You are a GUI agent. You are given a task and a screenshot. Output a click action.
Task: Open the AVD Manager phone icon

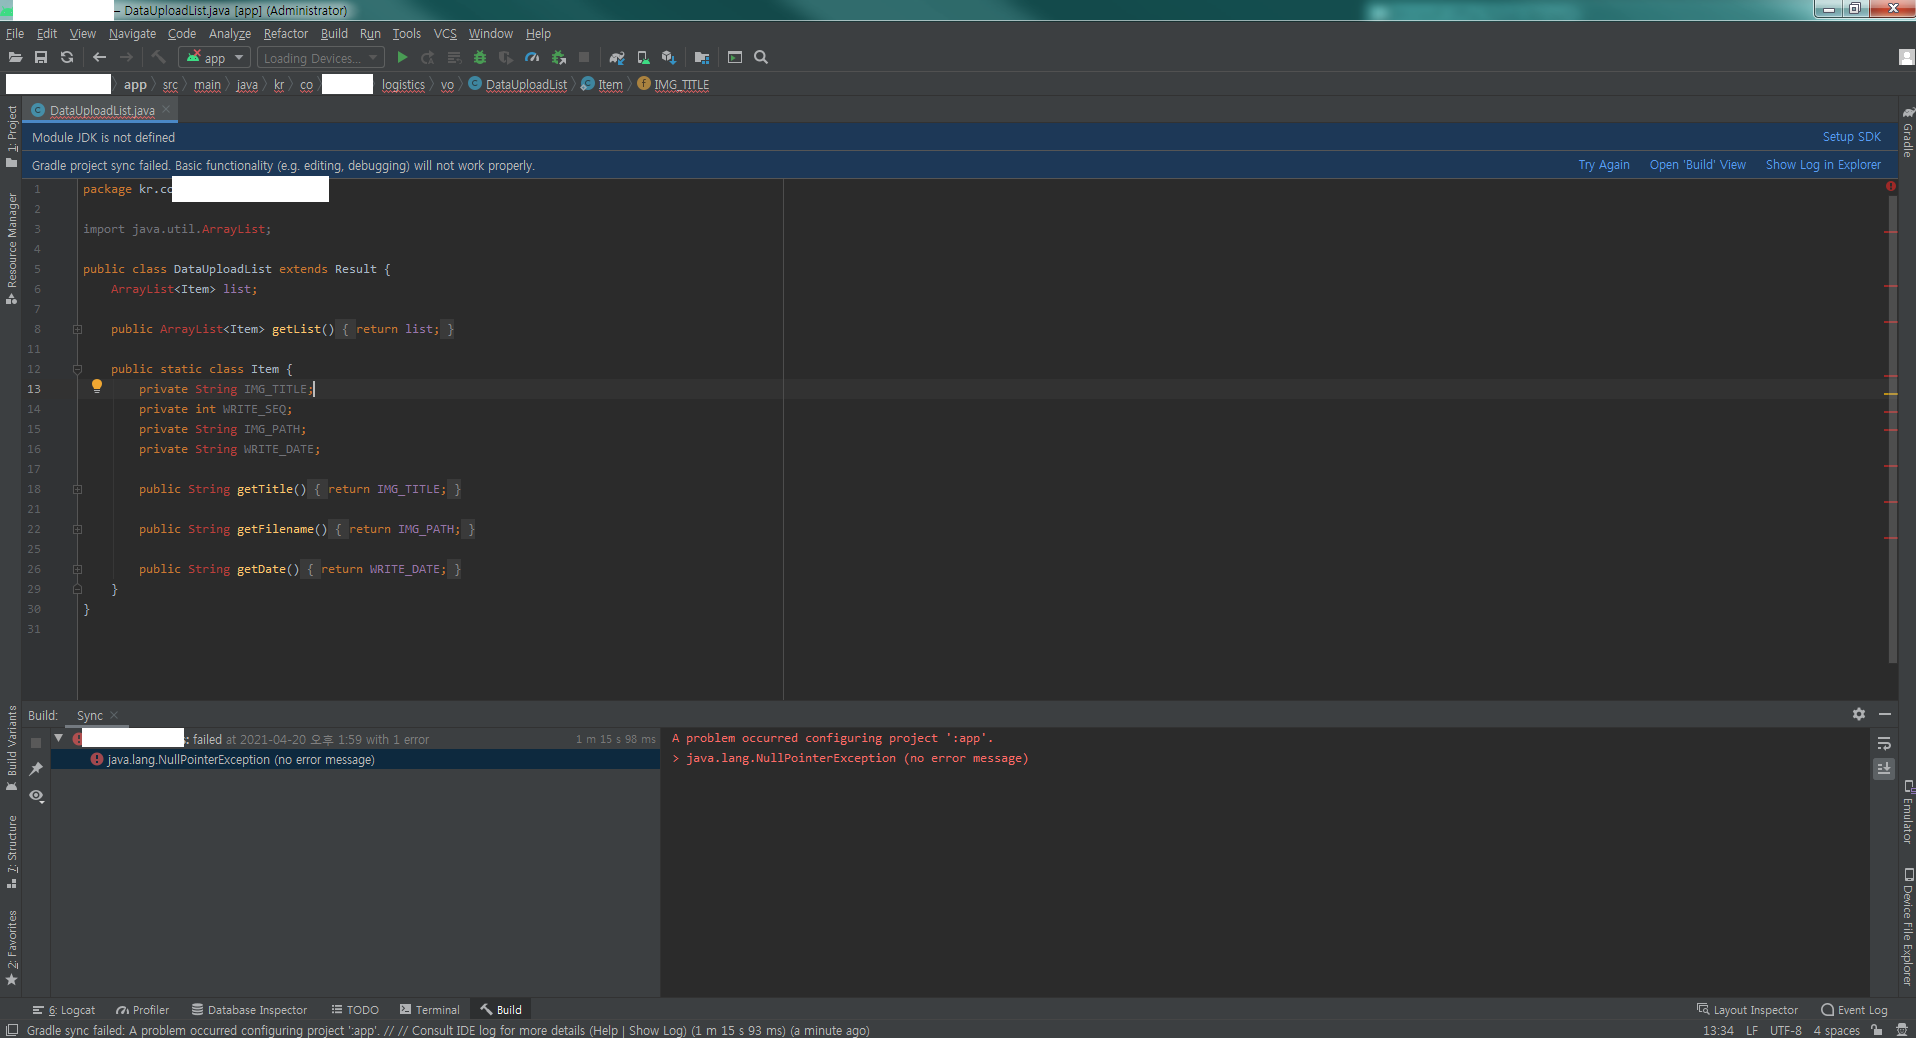643,57
